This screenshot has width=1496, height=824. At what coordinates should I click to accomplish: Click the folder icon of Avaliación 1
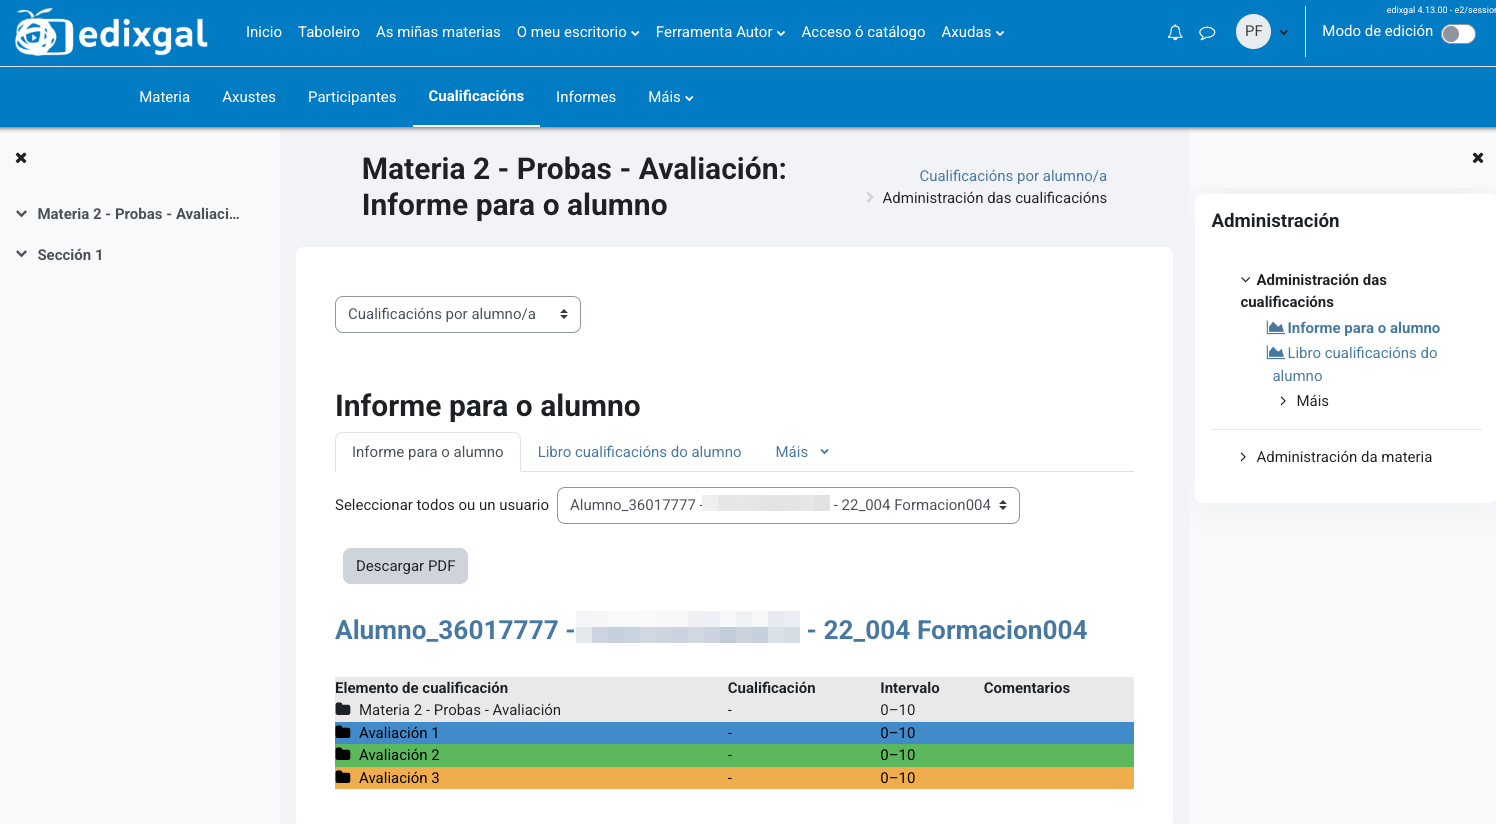[x=344, y=732]
